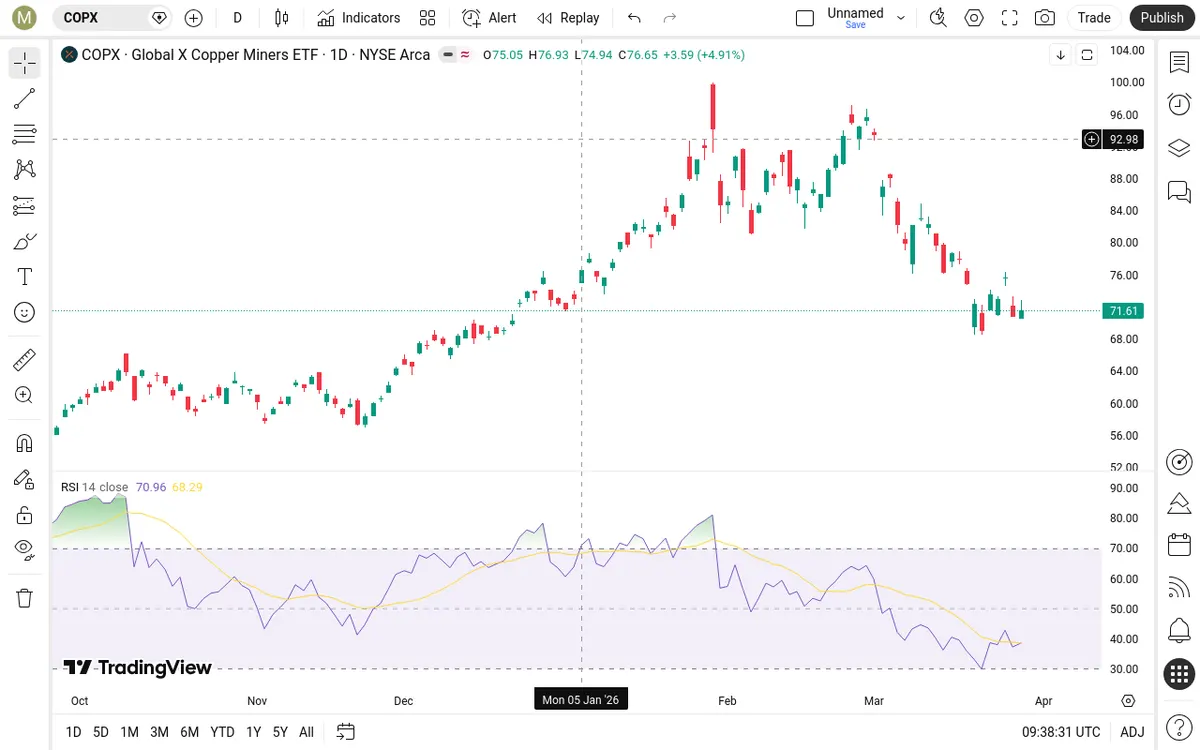The height and width of the screenshot is (750, 1200).
Task: Publish the chart idea
Action: [1162, 17]
